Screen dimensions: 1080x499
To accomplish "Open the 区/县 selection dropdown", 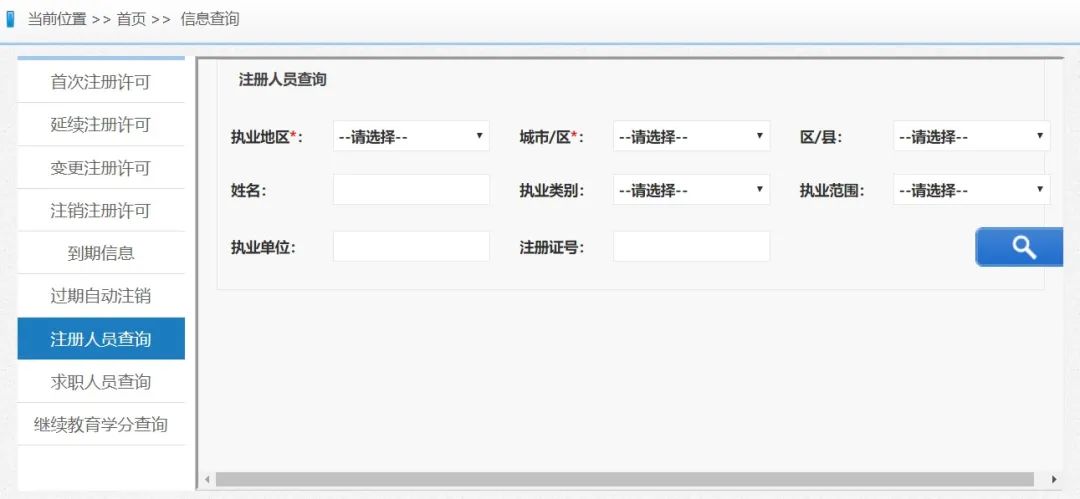I will (971, 136).
